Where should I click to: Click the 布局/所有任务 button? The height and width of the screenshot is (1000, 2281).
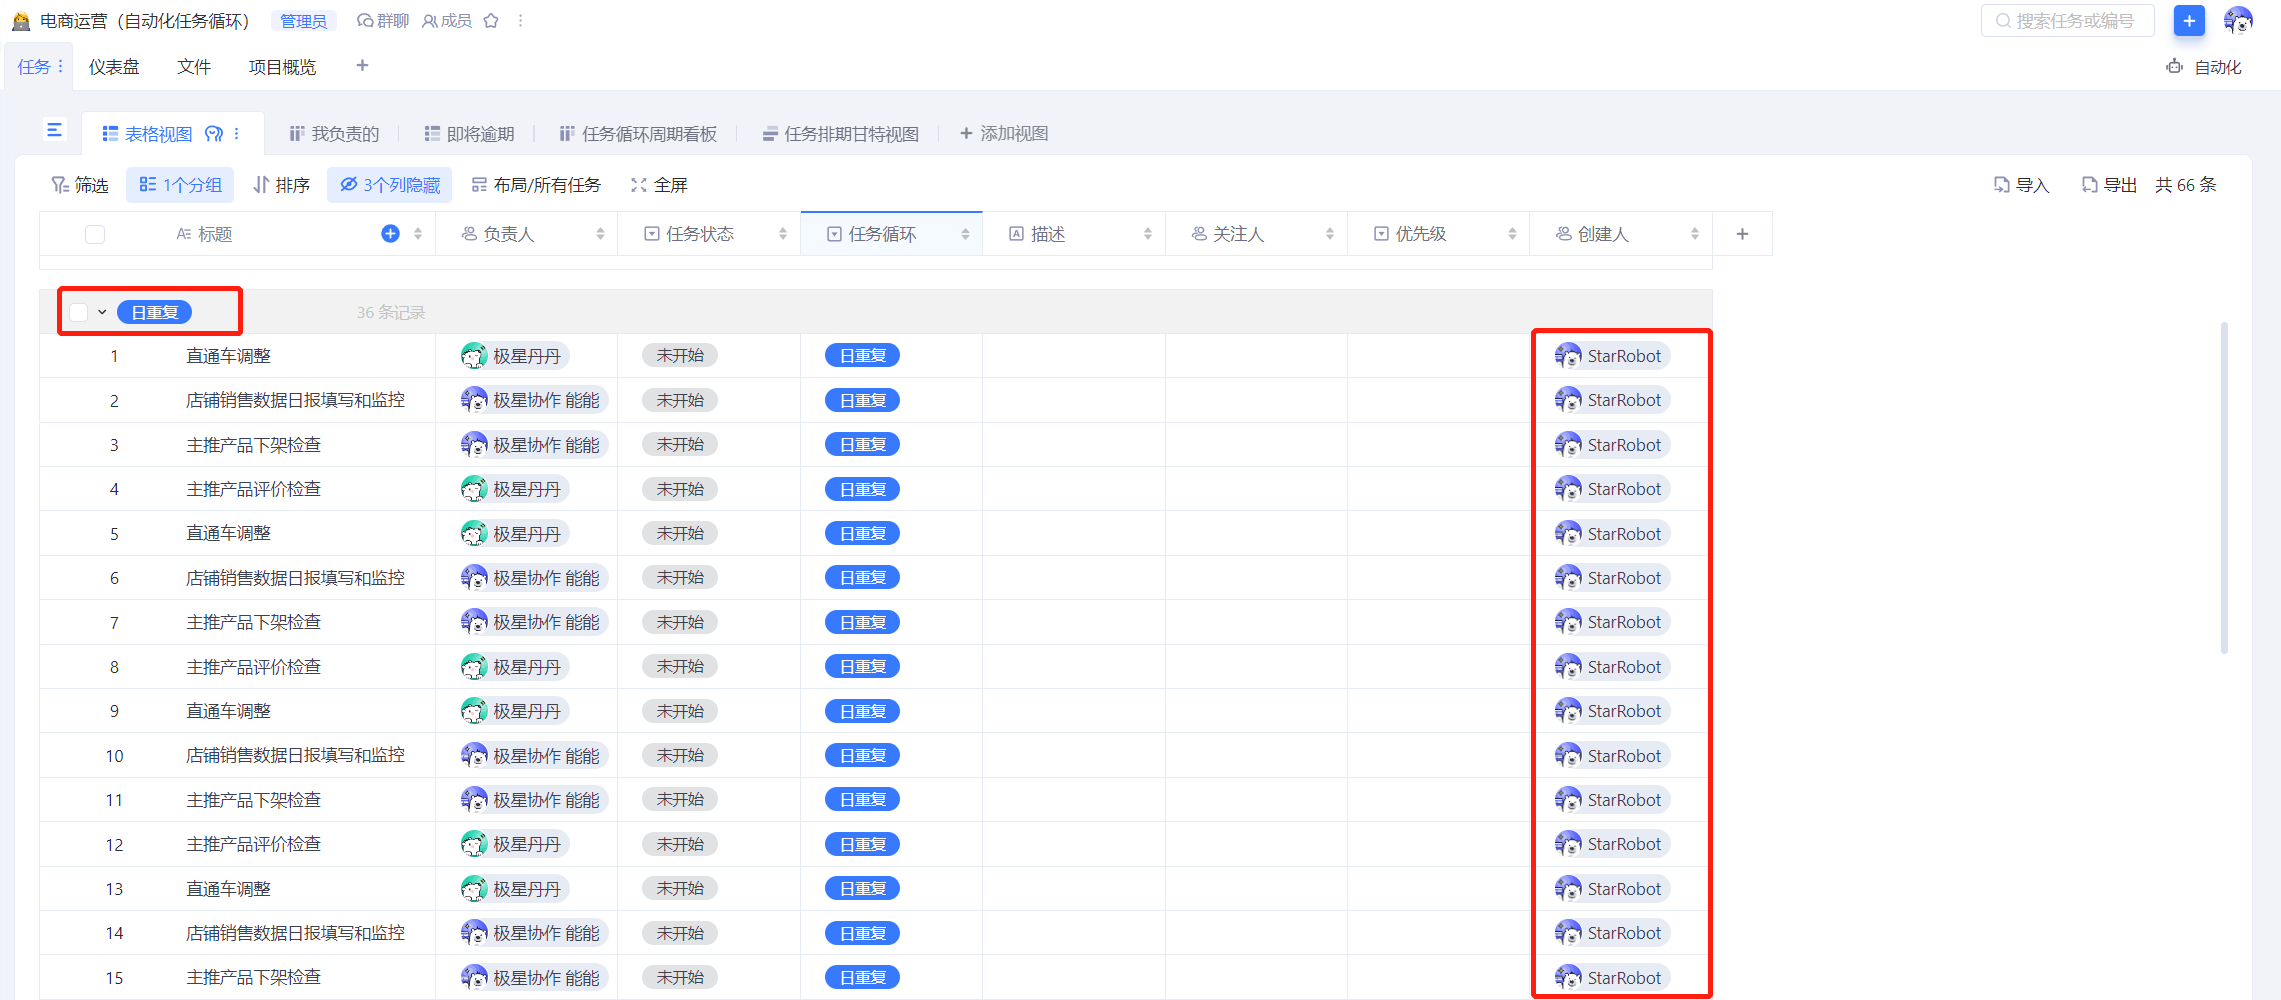[536, 184]
